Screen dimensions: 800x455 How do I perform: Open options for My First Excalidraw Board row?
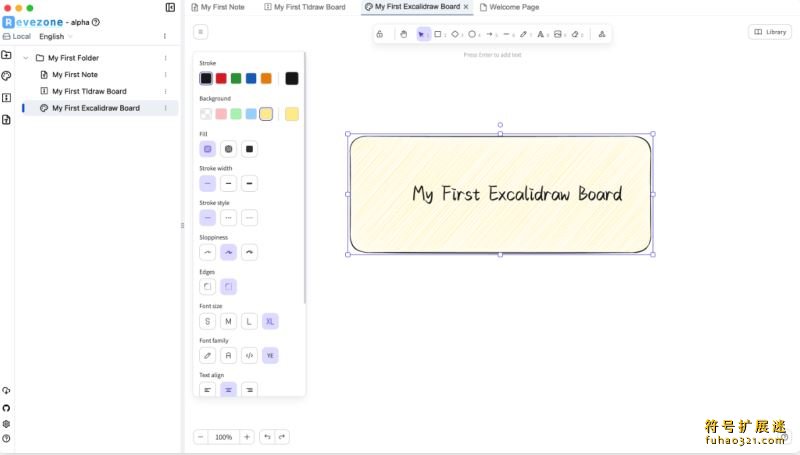165,108
